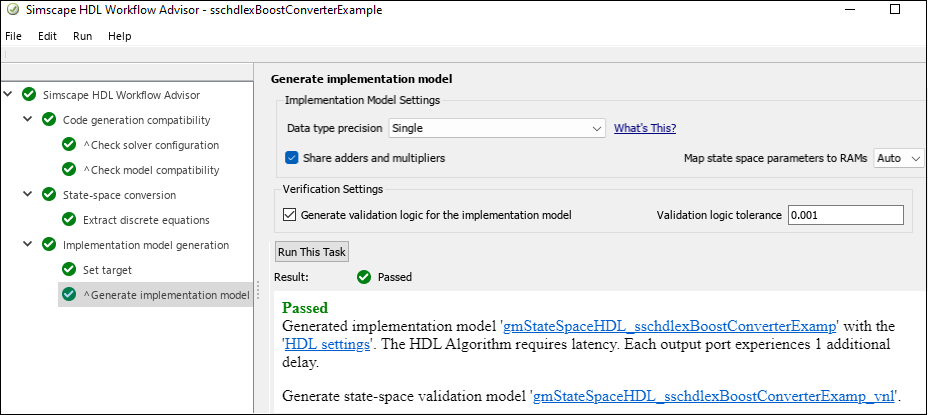Toggle Share adders and multipliers checkbox
This screenshot has height=415, width=928.
pyautogui.click(x=292, y=158)
